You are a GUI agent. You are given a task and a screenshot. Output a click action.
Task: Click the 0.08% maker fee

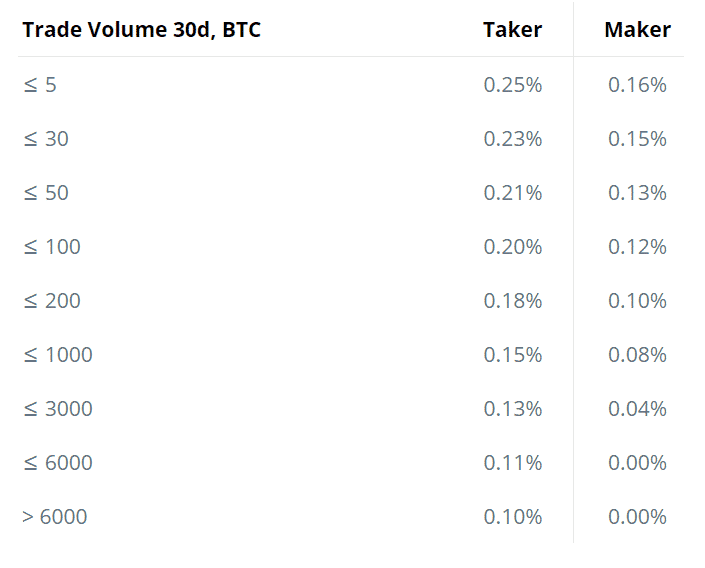(638, 355)
